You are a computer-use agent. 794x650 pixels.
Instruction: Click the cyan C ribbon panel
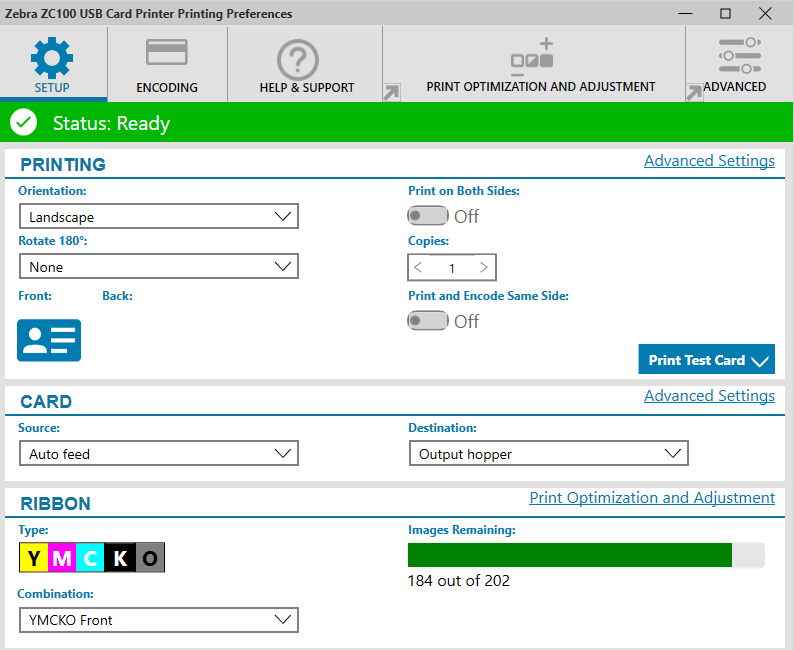point(90,558)
